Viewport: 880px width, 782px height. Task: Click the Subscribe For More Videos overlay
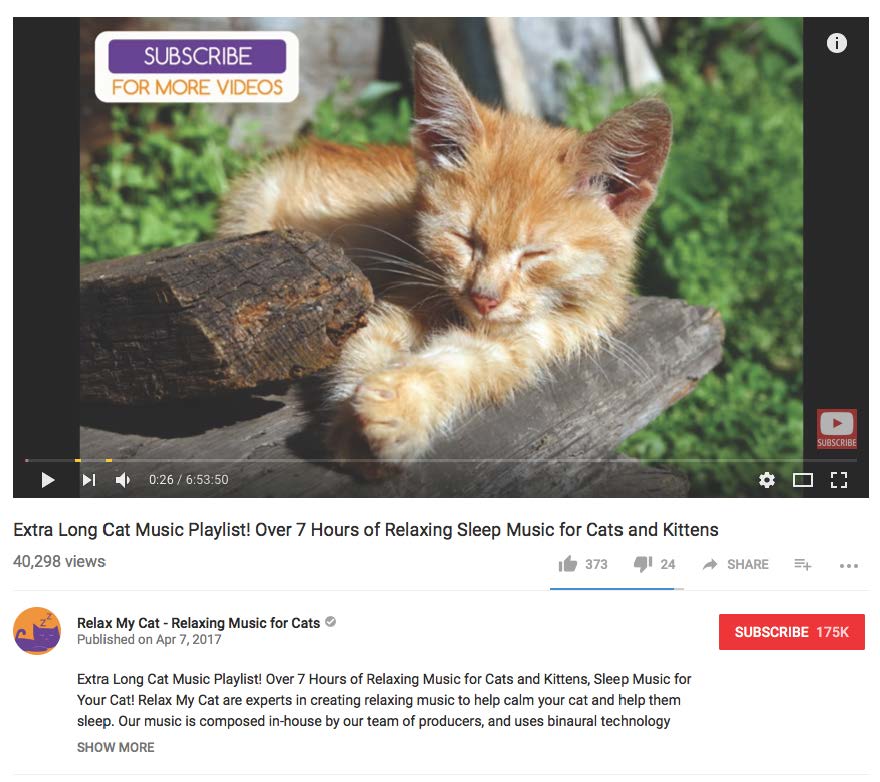point(197,67)
